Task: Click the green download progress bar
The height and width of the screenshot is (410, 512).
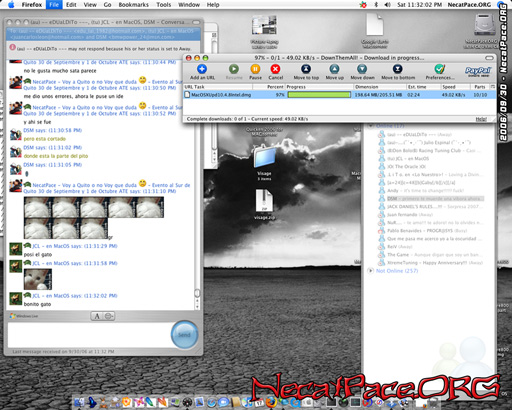Action: (x=319, y=95)
